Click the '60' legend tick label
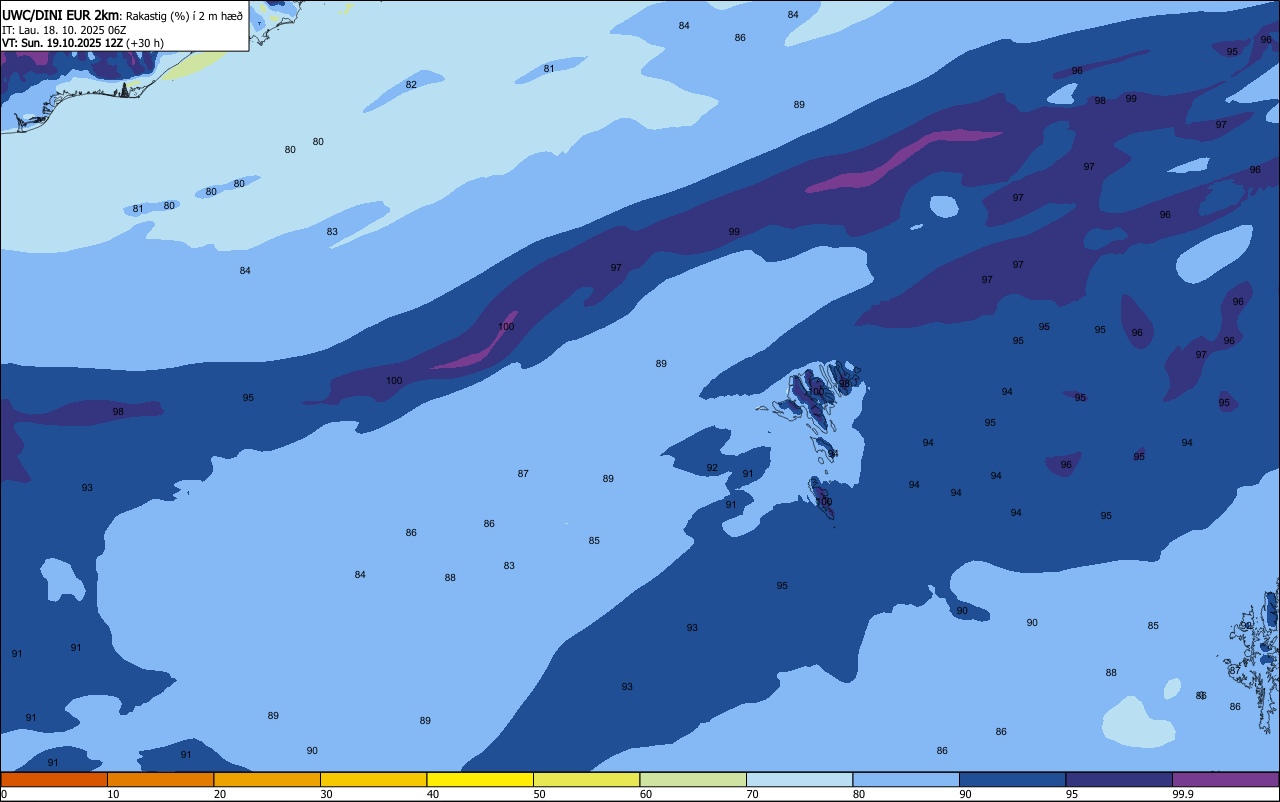1280x802 pixels. click(646, 794)
